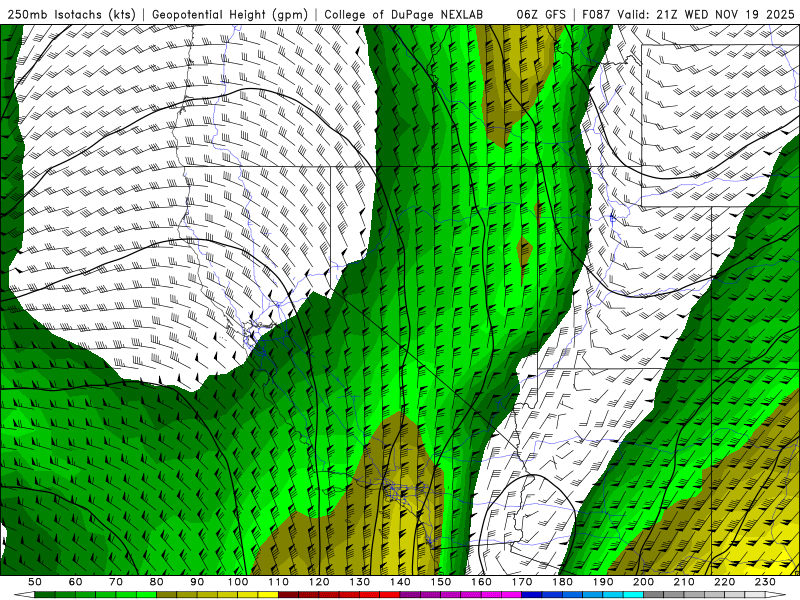Screen dimensions: 800x600
Task: Click the "College of DuPage NEXLAB" label
Action: tap(404, 15)
